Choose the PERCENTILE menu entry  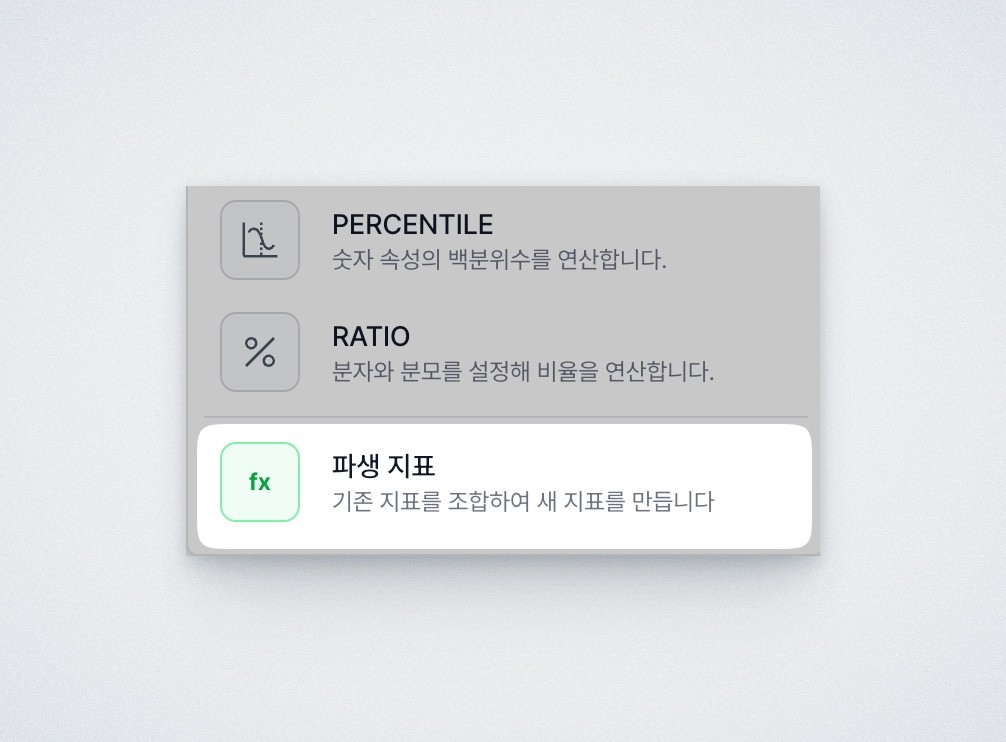(500, 240)
